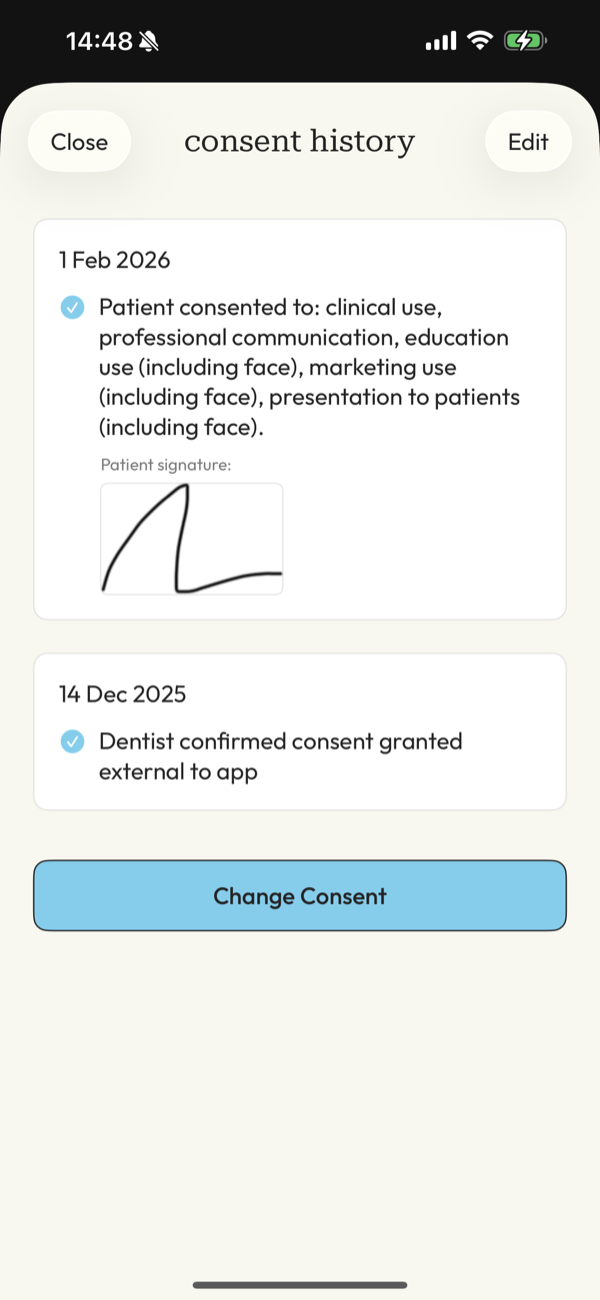Tap the blue checkmark beside clinical use consent
600x1300 pixels.
[72, 308]
